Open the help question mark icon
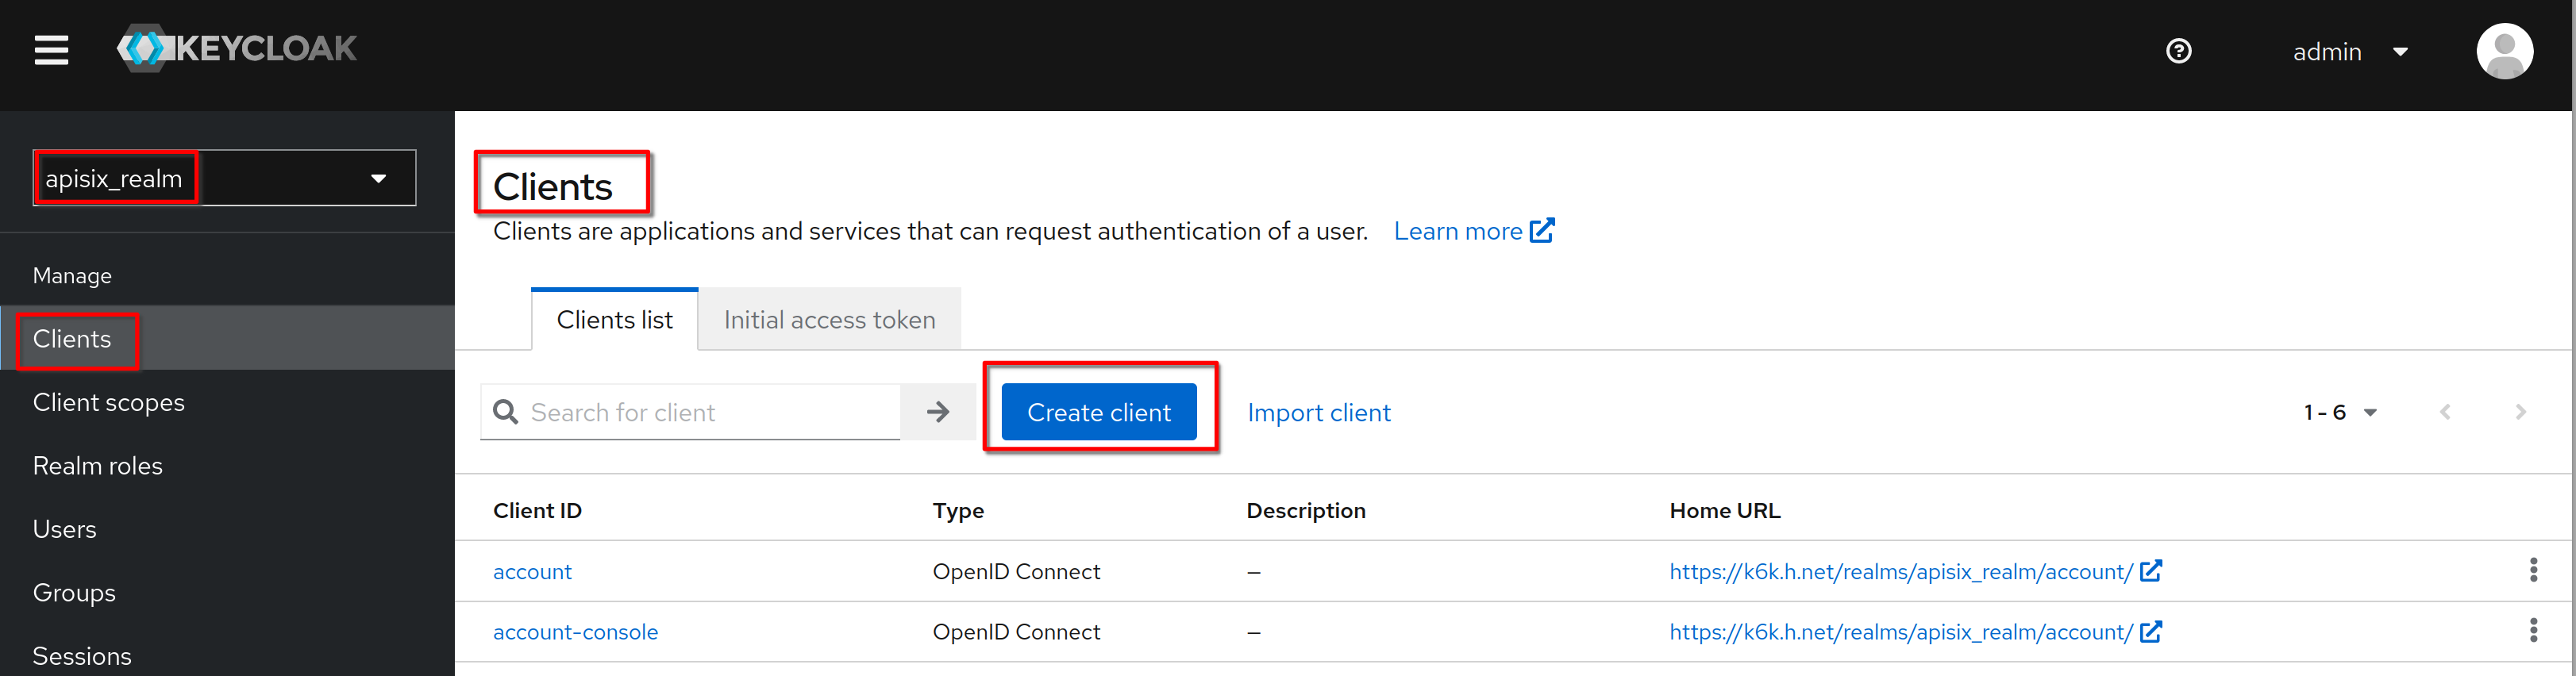This screenshot has height=676, width=2576. [x=2178, y=51]
